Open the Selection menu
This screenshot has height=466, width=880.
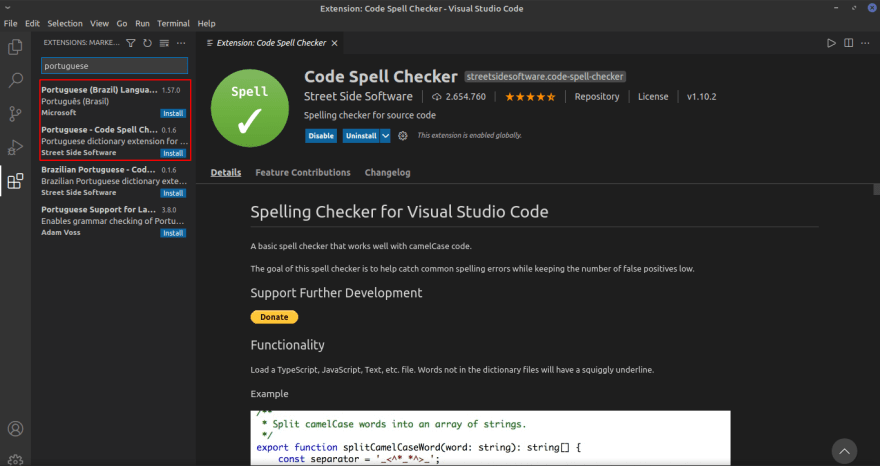click(x=65, y=24)
